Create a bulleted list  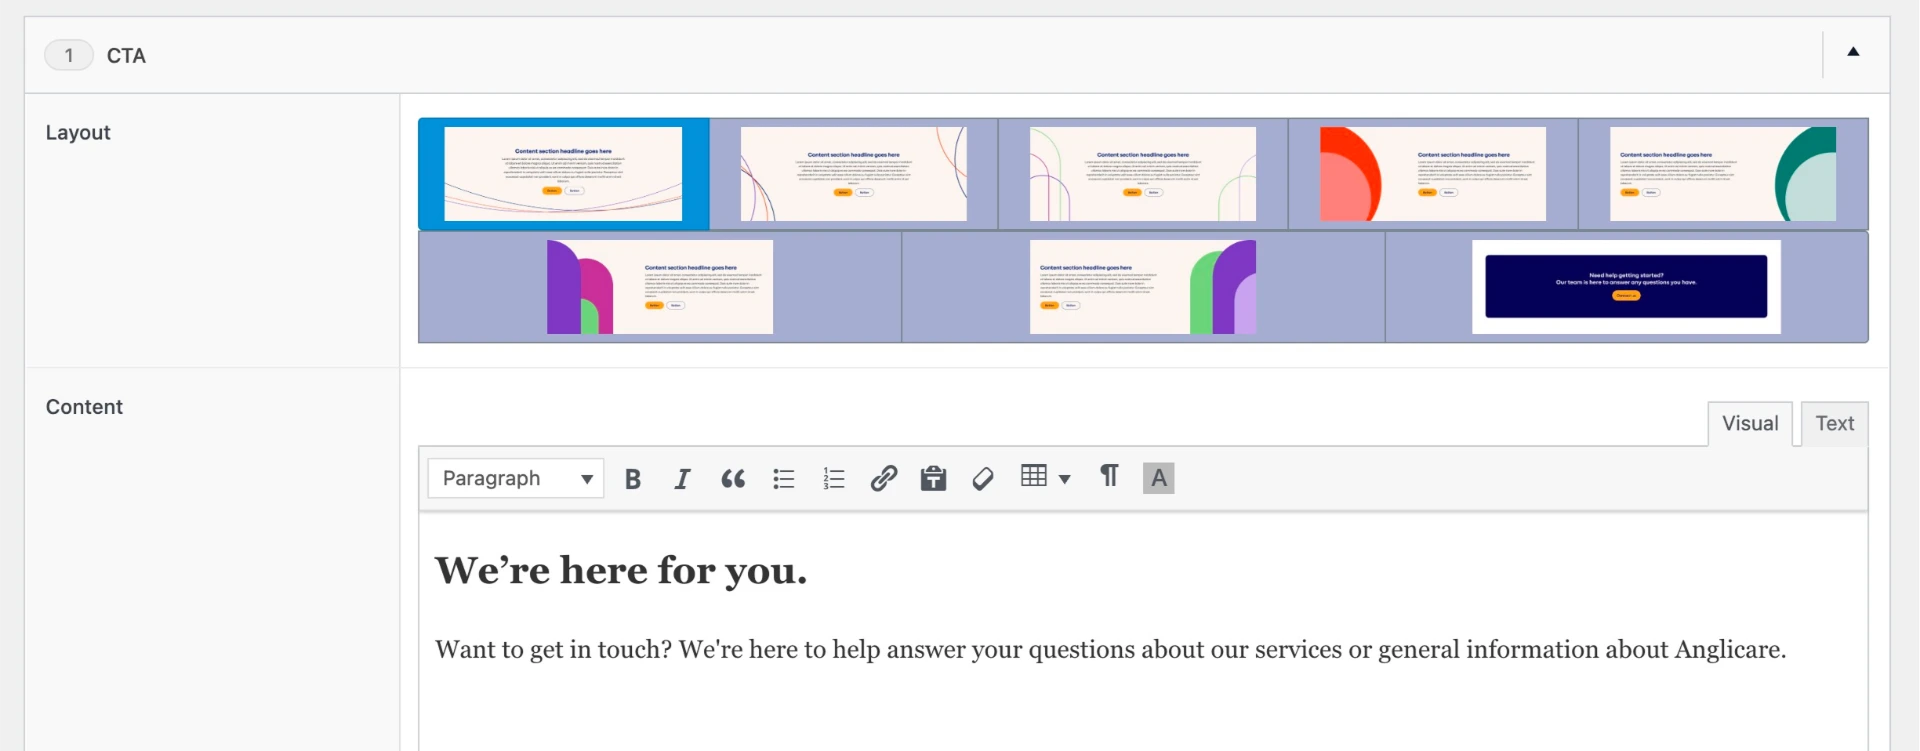click(x=783, y=479)
